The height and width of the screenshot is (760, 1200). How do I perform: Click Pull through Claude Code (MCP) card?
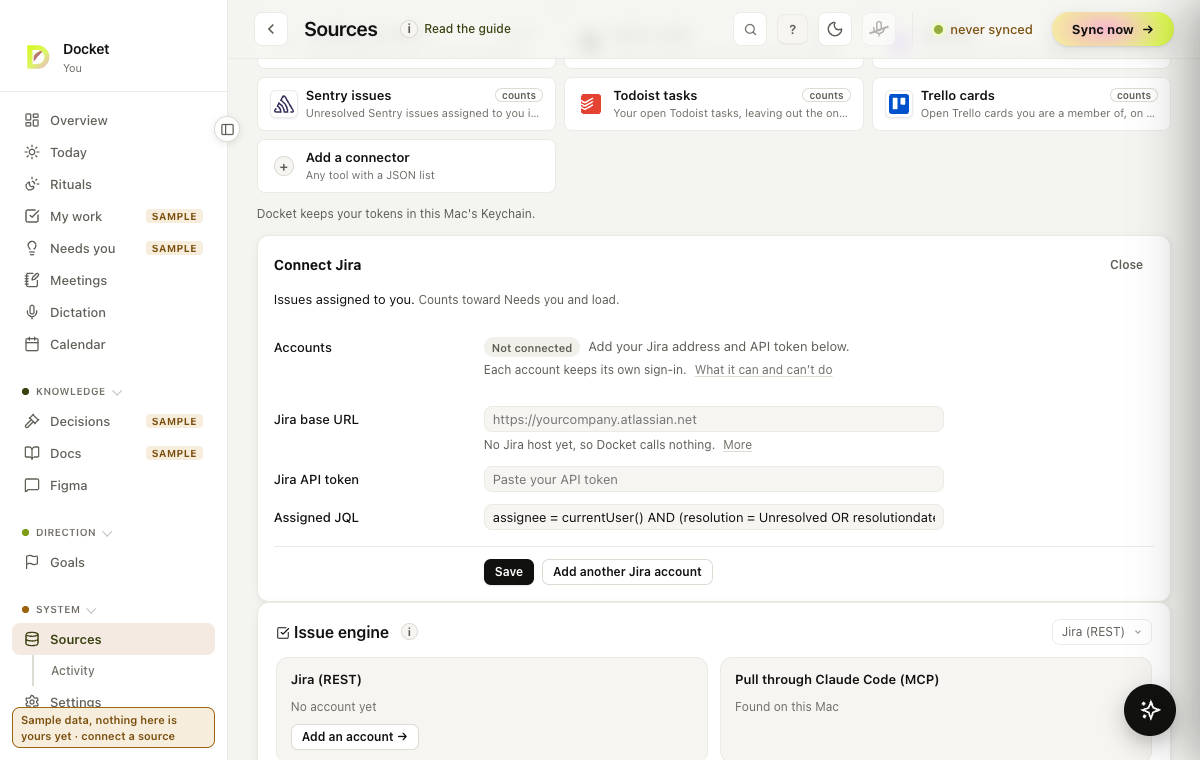click(x=935, y=708)
